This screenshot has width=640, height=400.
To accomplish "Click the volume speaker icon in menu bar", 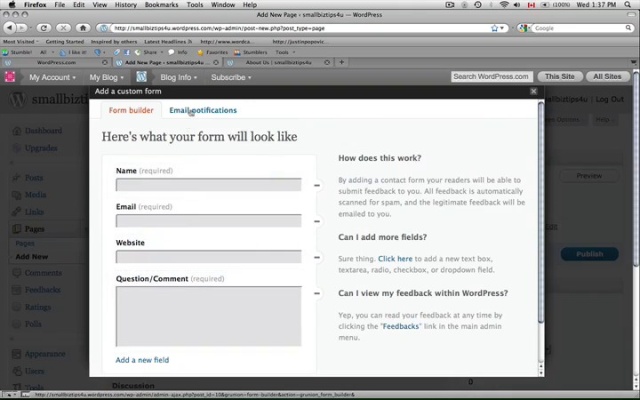I will point(517,5).
